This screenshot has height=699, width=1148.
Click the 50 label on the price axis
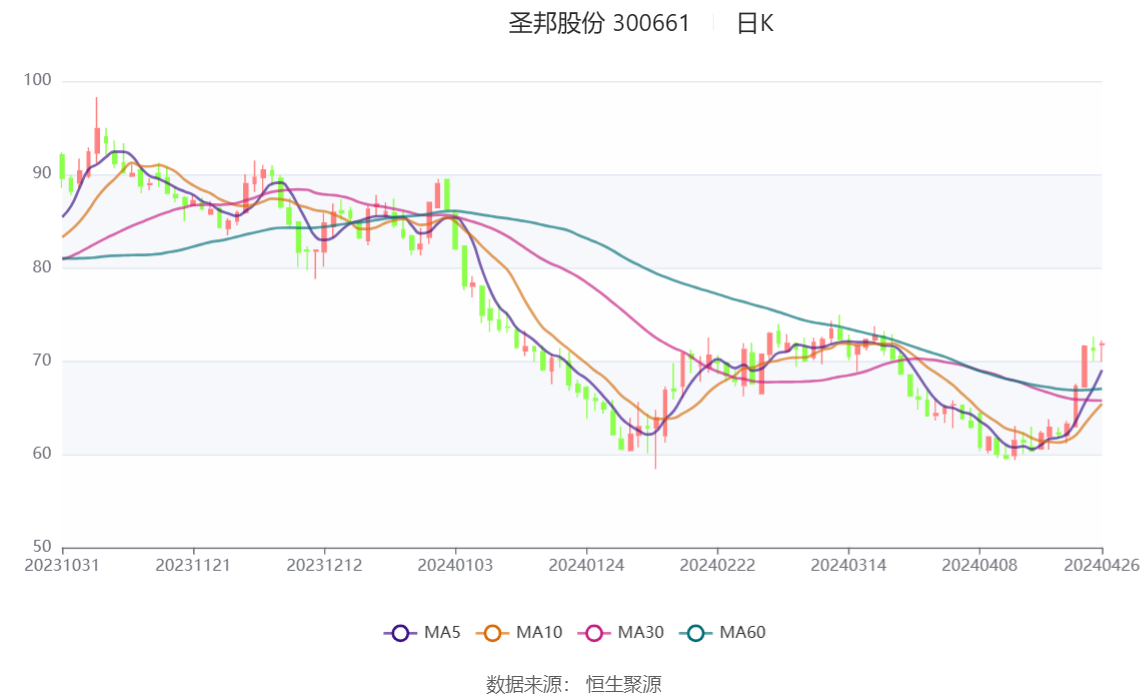(44, 547)
